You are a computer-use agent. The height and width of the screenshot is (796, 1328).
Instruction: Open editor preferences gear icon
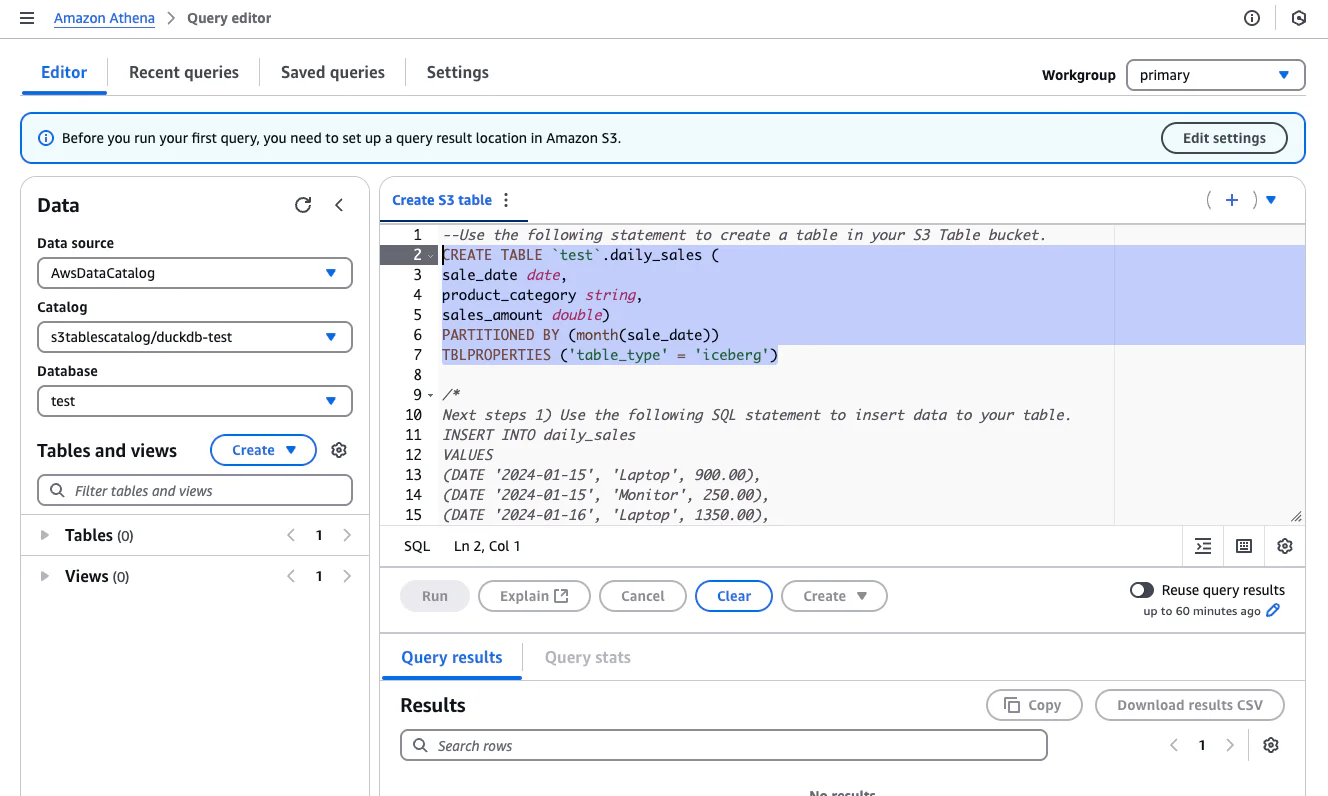point(1285,546)
